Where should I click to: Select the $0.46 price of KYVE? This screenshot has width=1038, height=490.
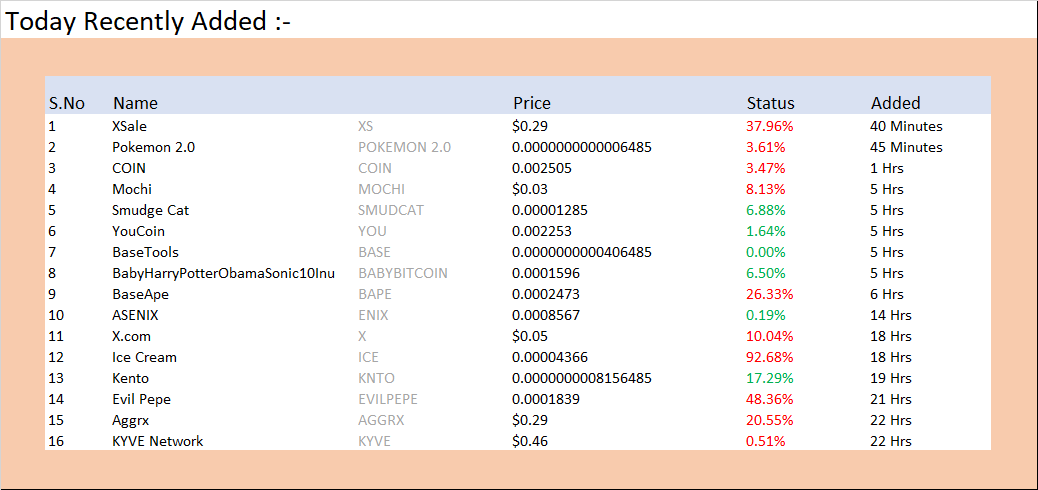(x=530, y=442)
